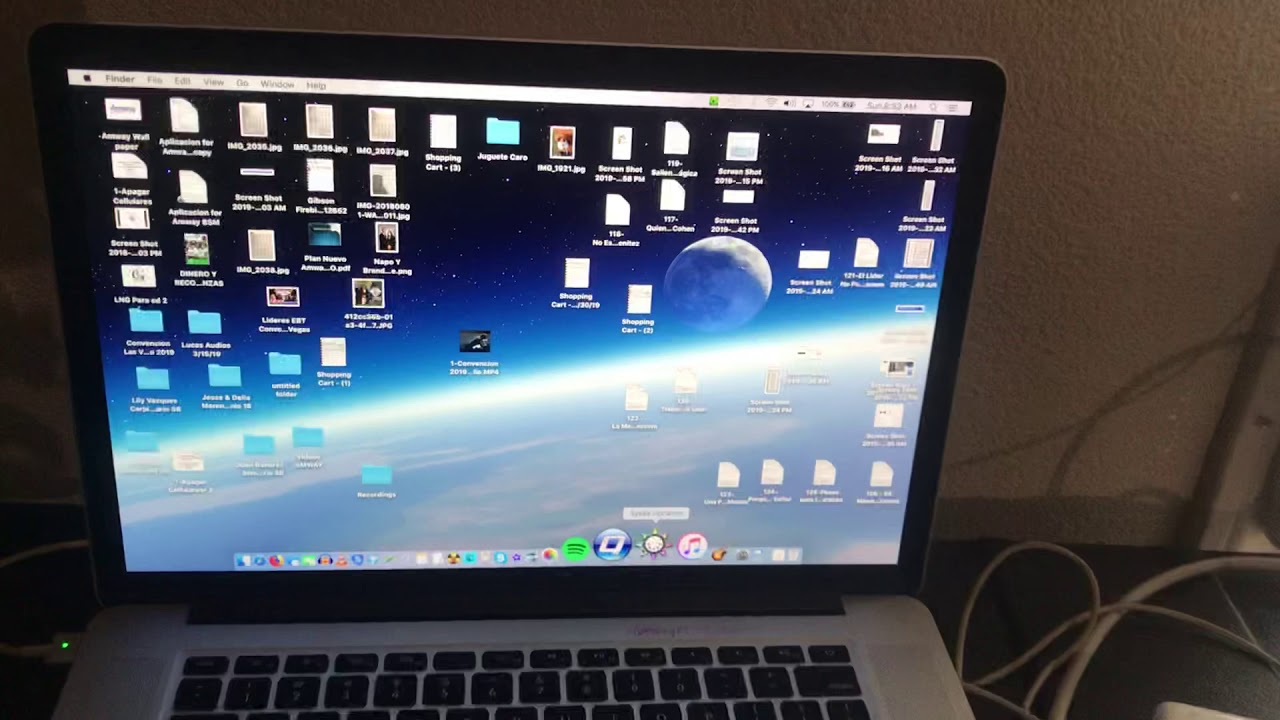
Task: Select the Shopping Cart - (1) file
Action: click(333, 362)
